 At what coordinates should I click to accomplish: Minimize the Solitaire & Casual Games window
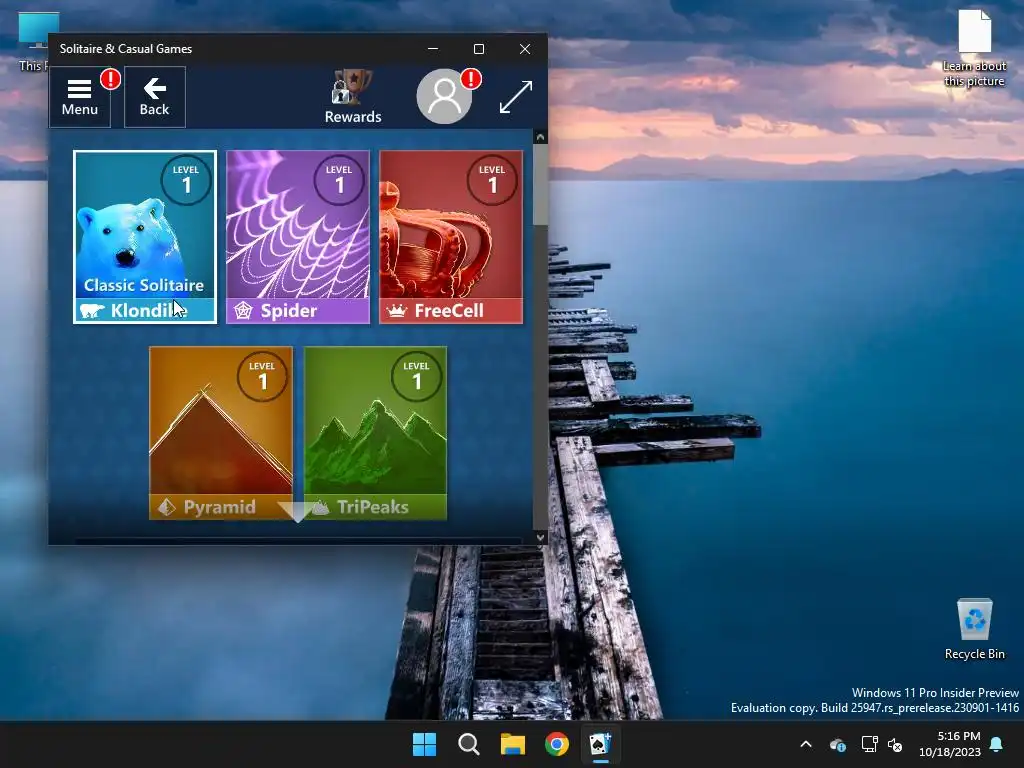coord(433,49)
